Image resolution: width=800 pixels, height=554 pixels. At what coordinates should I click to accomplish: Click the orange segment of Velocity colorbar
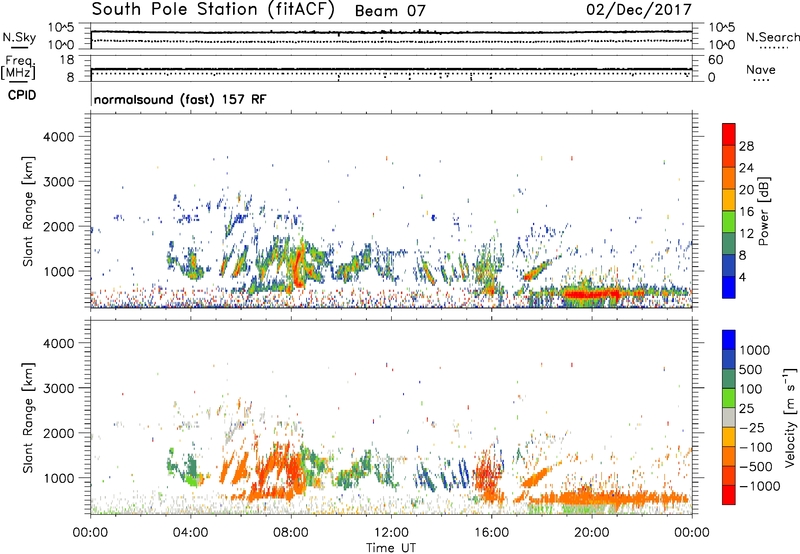(729, 456)
